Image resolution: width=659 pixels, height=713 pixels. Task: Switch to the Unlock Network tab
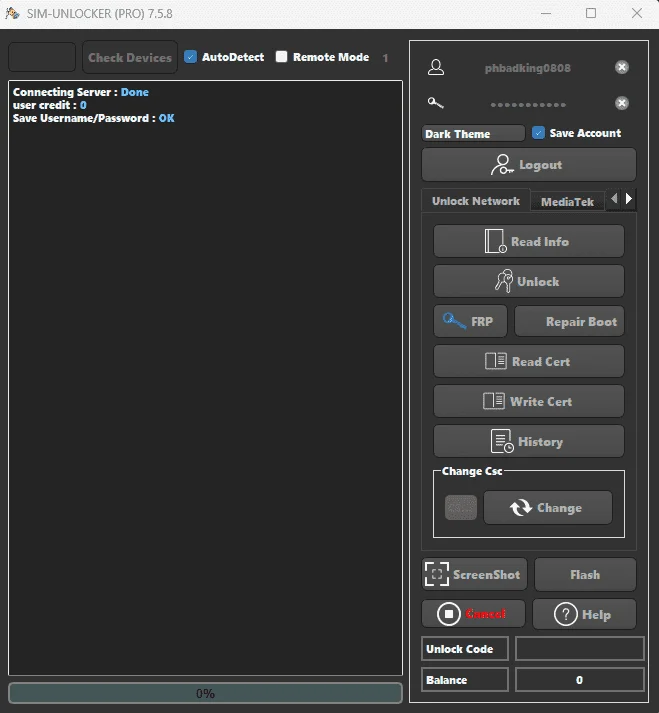[475, 201]
